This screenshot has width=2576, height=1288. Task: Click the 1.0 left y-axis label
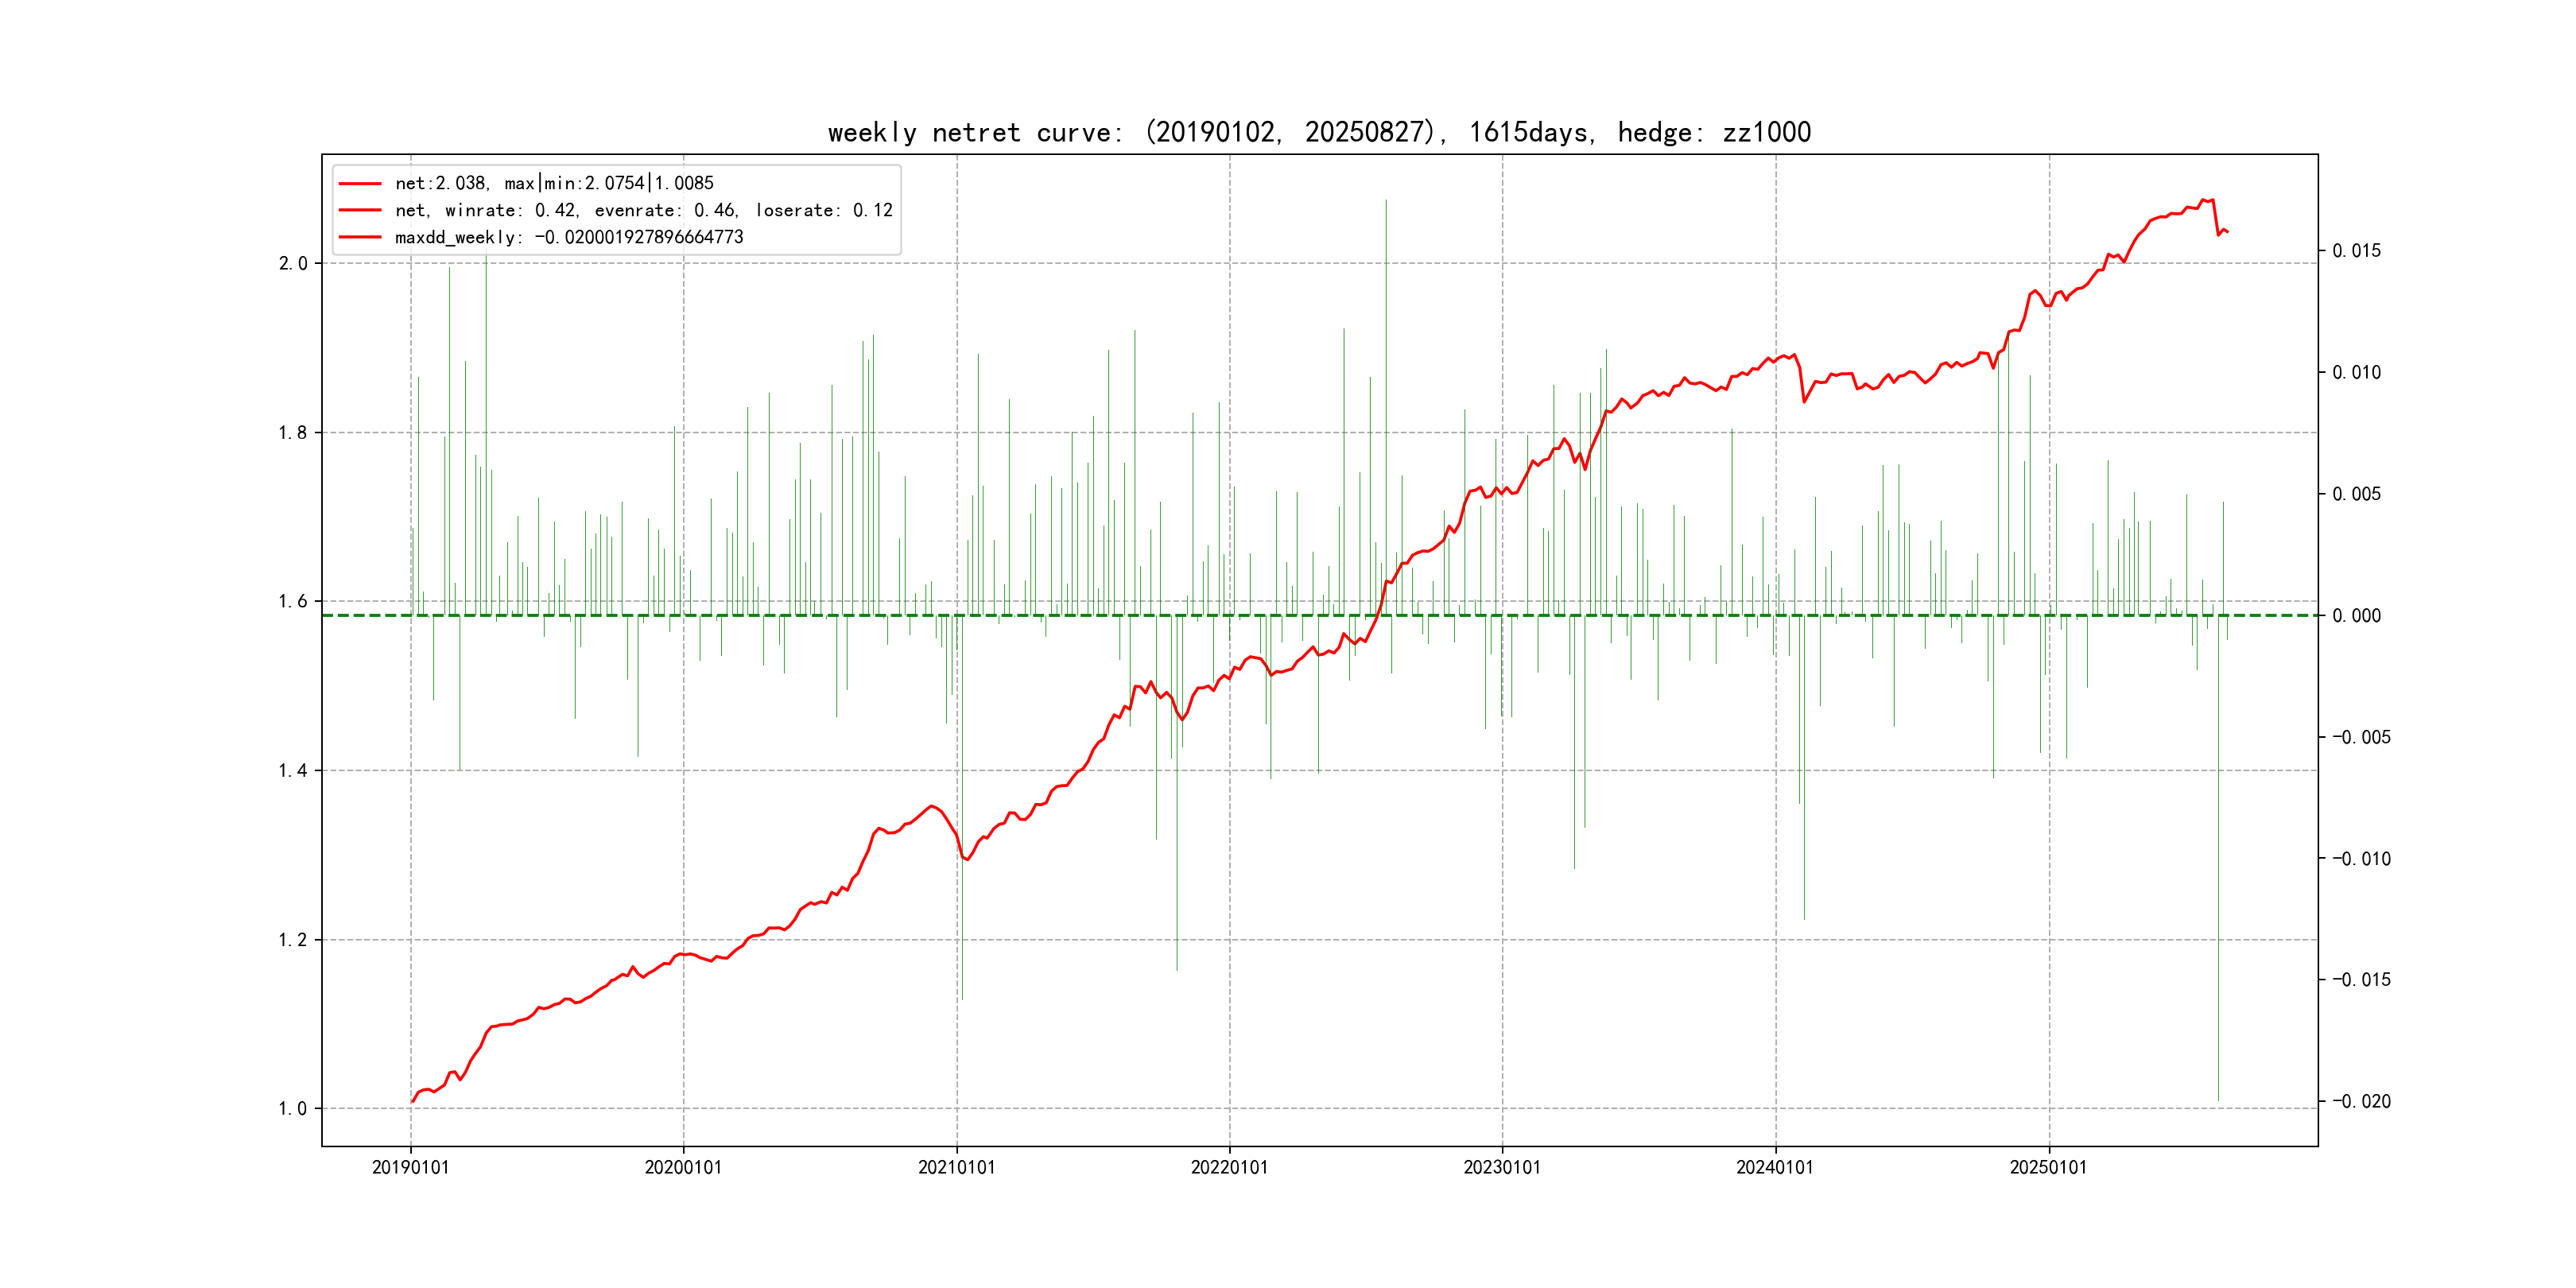[x=293, y=1108]
